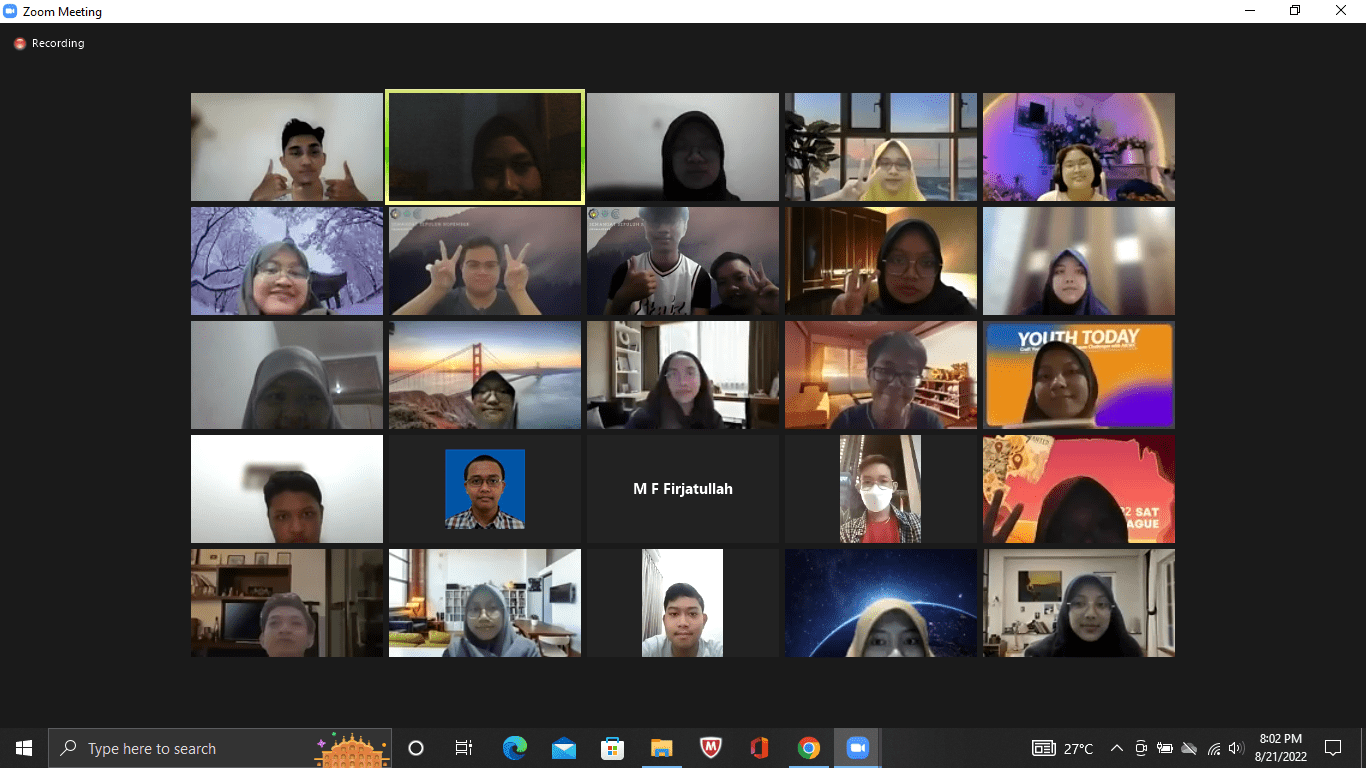This screenshot has width=1366, height=768.
Task: Open the Wi-Fi network tray icon
Action: (x=1214, y=748)
